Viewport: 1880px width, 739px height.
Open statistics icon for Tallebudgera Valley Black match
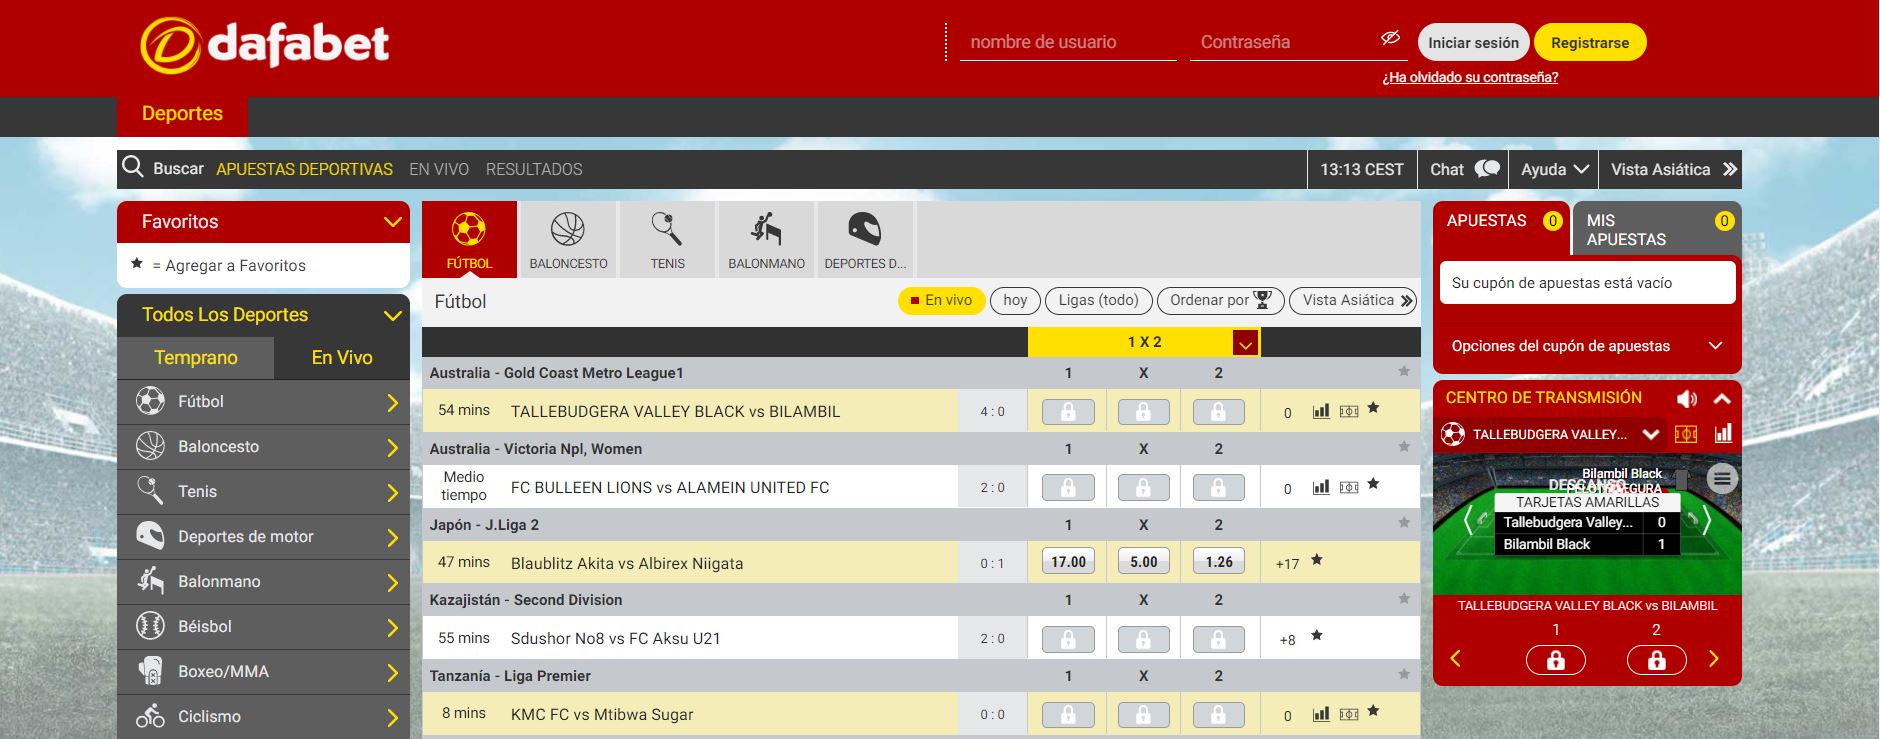[1321, 410]
